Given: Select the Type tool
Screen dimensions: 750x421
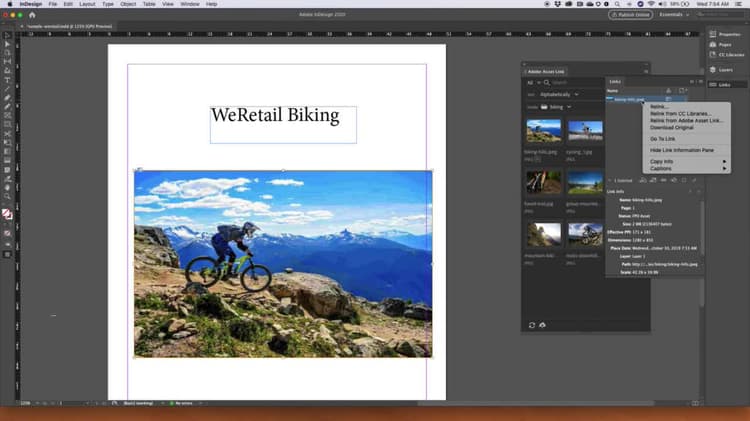Looking at the screenshot, I should coord(7,80).
